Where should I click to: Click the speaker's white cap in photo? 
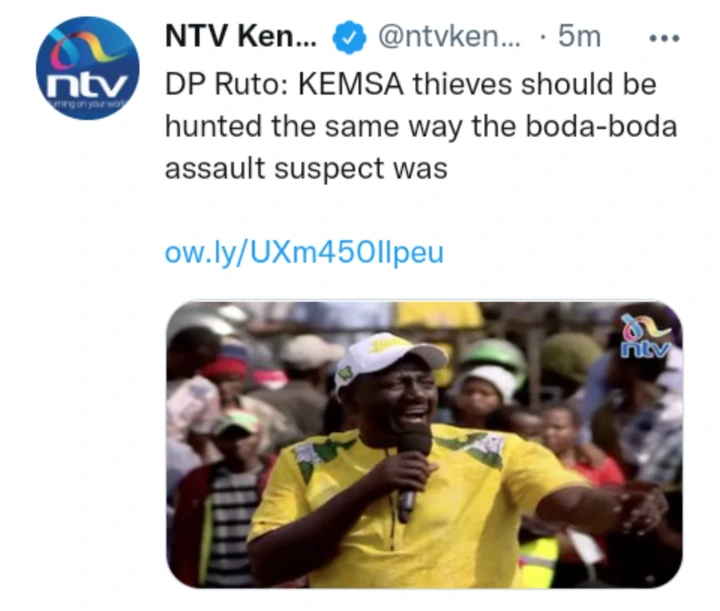[x=388, y=357]
